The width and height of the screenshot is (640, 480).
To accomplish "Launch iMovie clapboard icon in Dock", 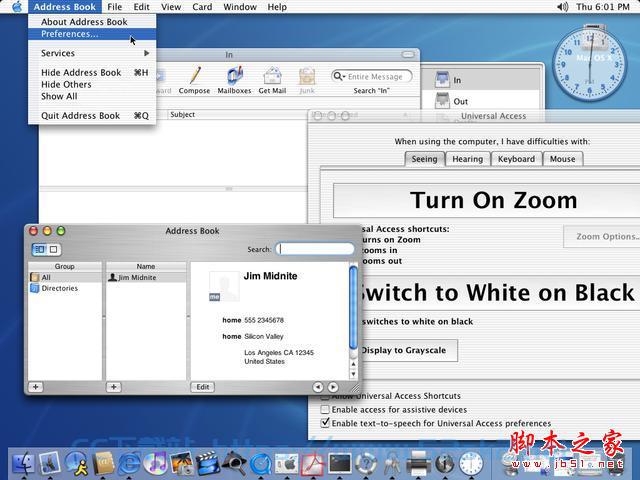I will [x=208, y=464].
